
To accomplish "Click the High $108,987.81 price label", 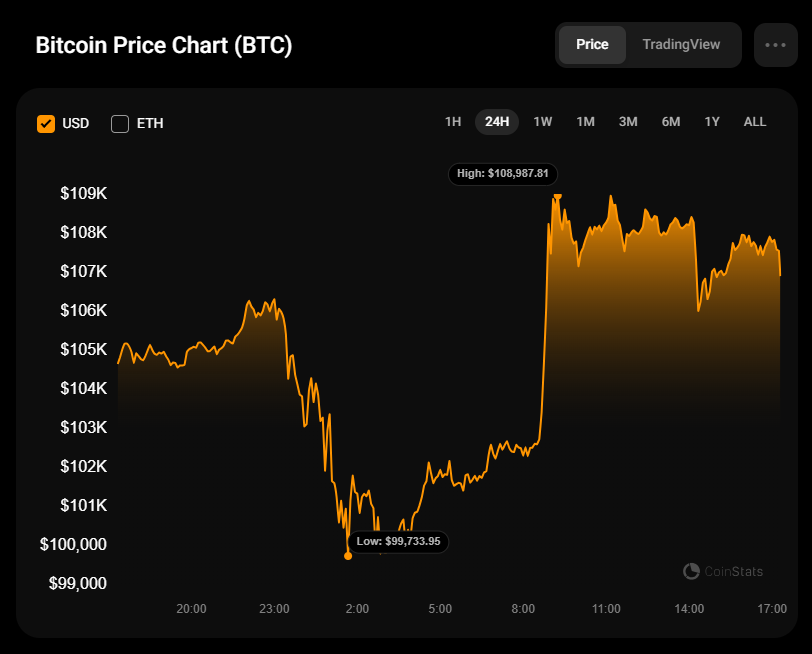I will pos(503,173).
